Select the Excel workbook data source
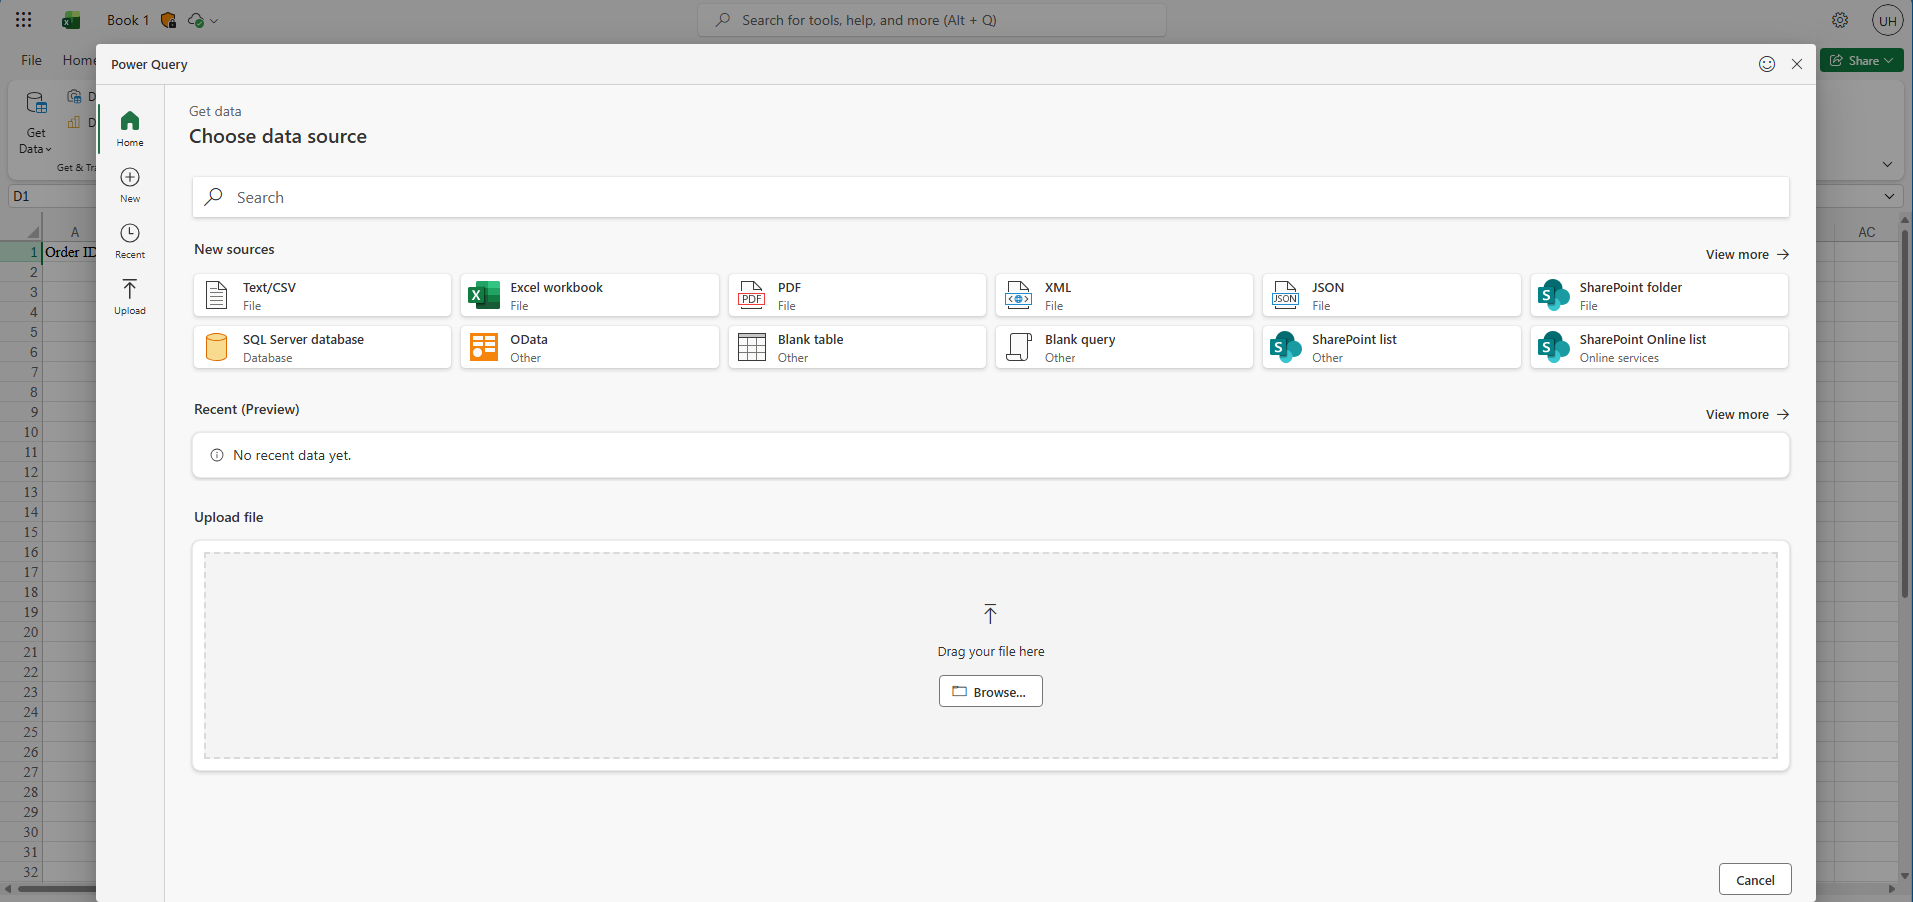 [589, 295]
